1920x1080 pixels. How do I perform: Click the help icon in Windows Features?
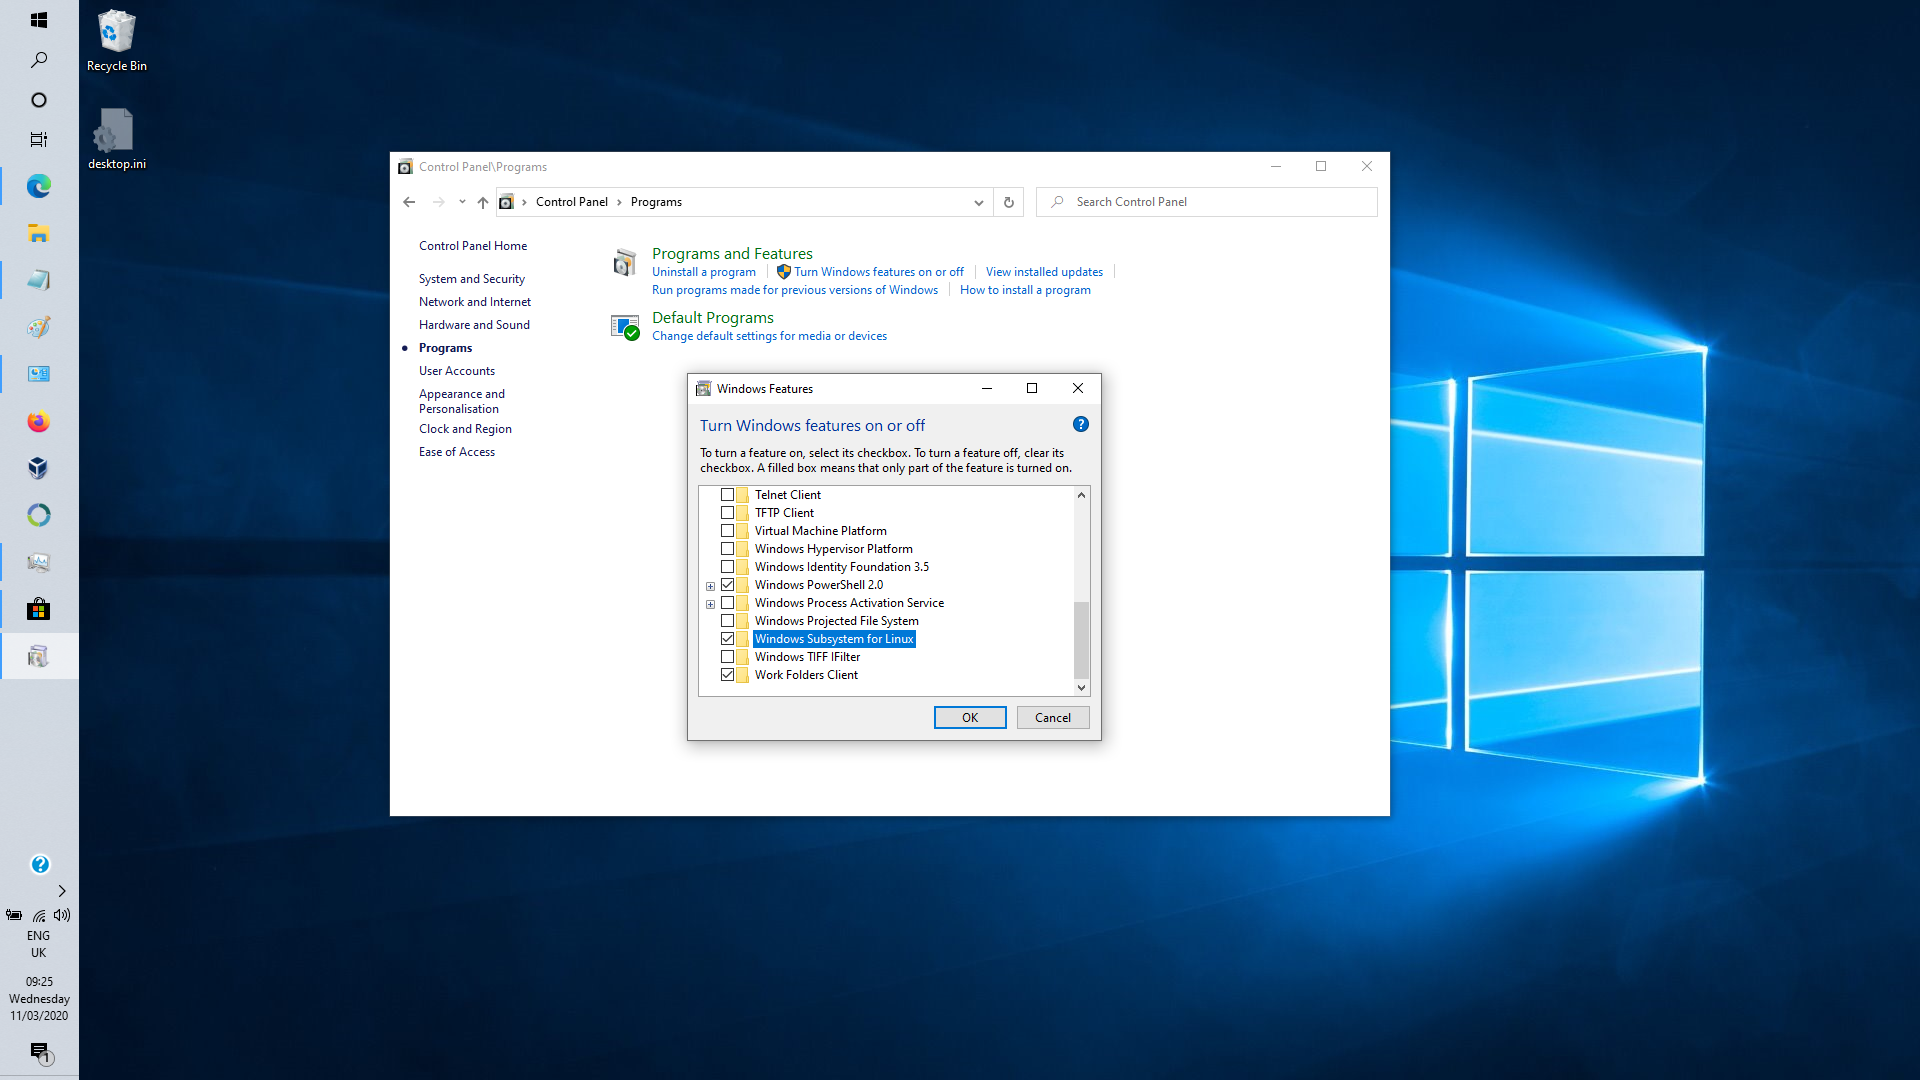[x=1080, y=424]
